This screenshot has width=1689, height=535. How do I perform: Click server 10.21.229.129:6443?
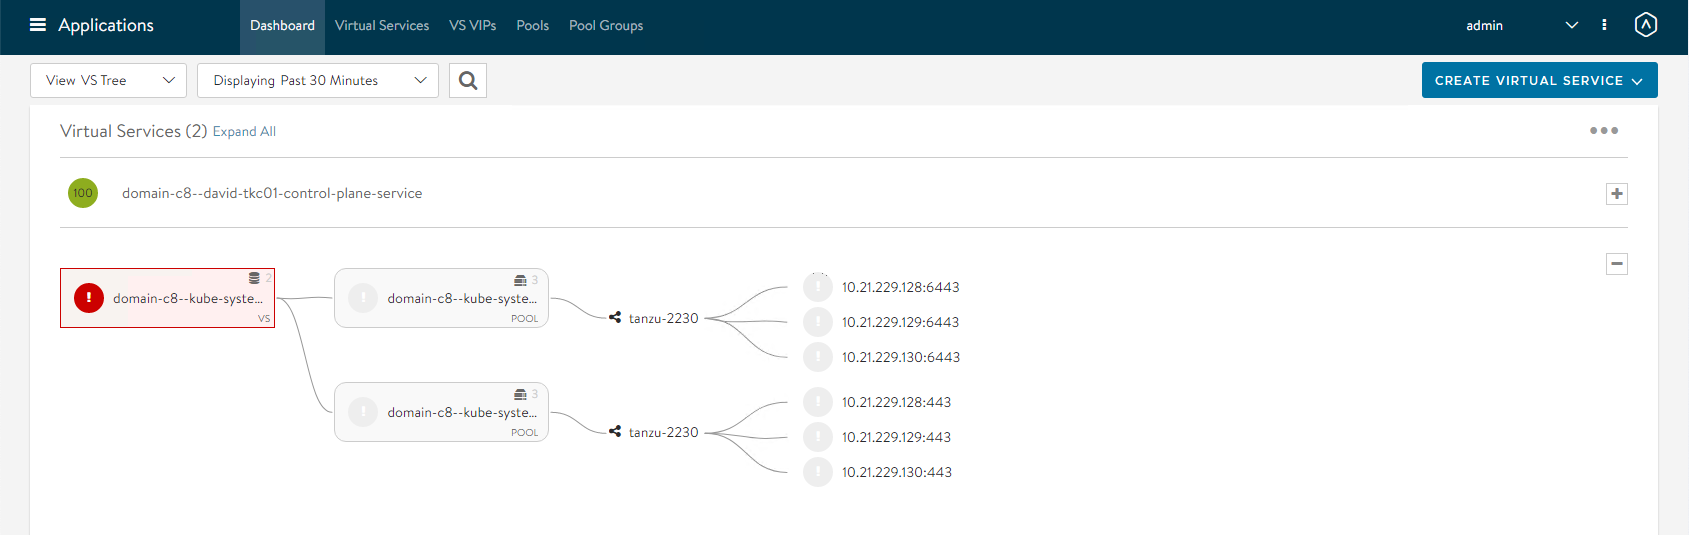click(x=900, y=322)
